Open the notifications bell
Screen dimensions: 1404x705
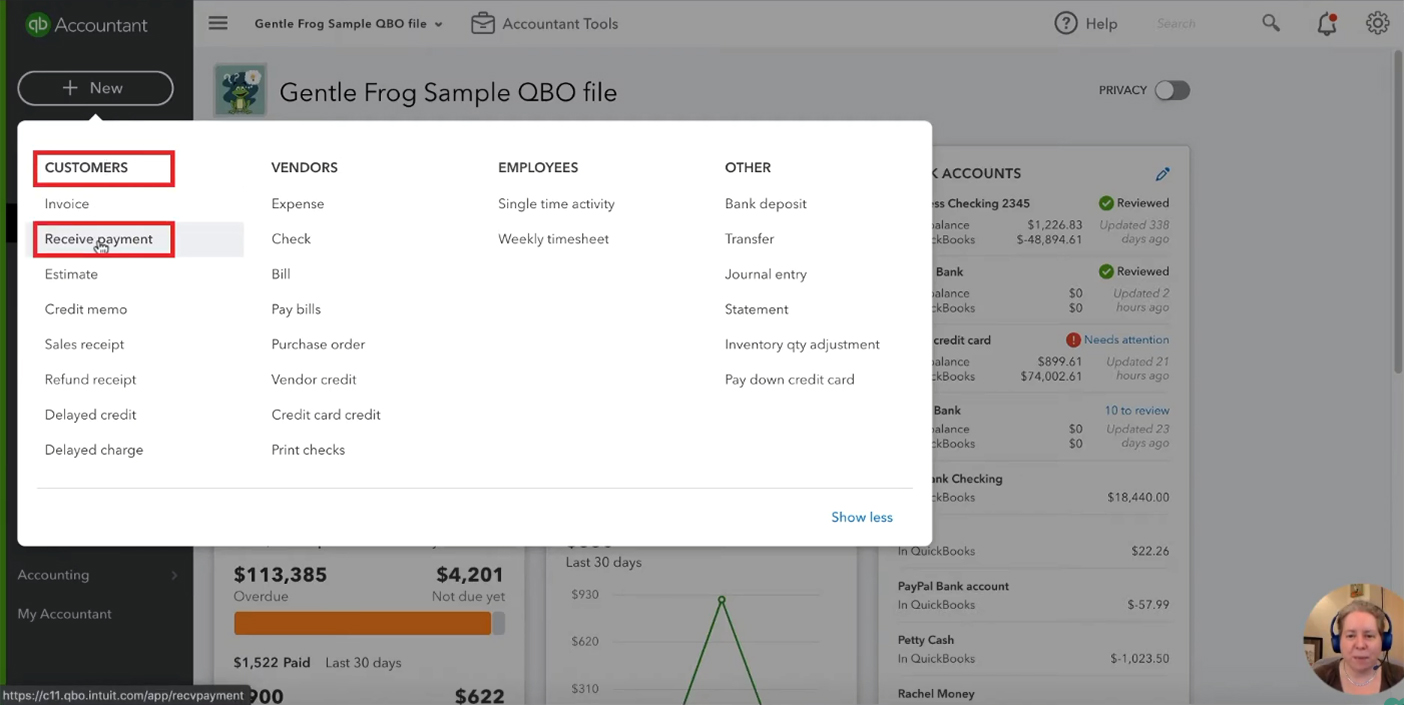click(x=1327, y=23)
